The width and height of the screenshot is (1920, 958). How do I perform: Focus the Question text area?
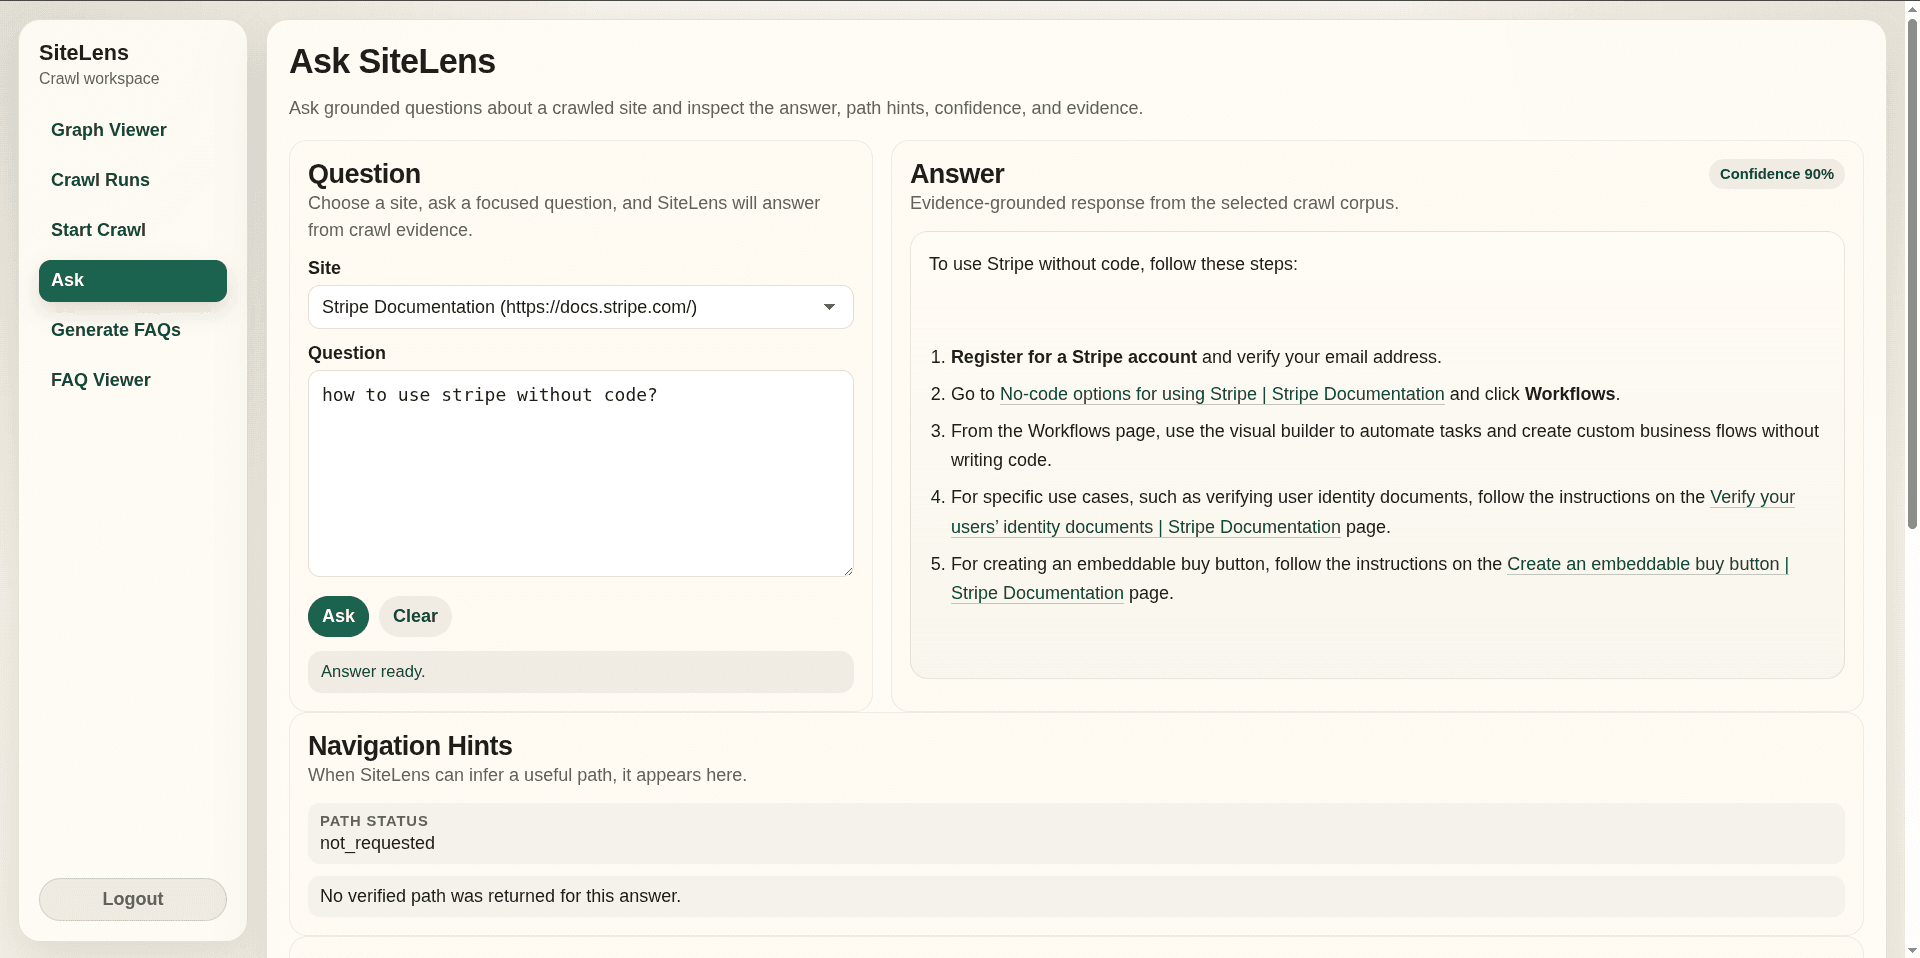coord(581,473)
